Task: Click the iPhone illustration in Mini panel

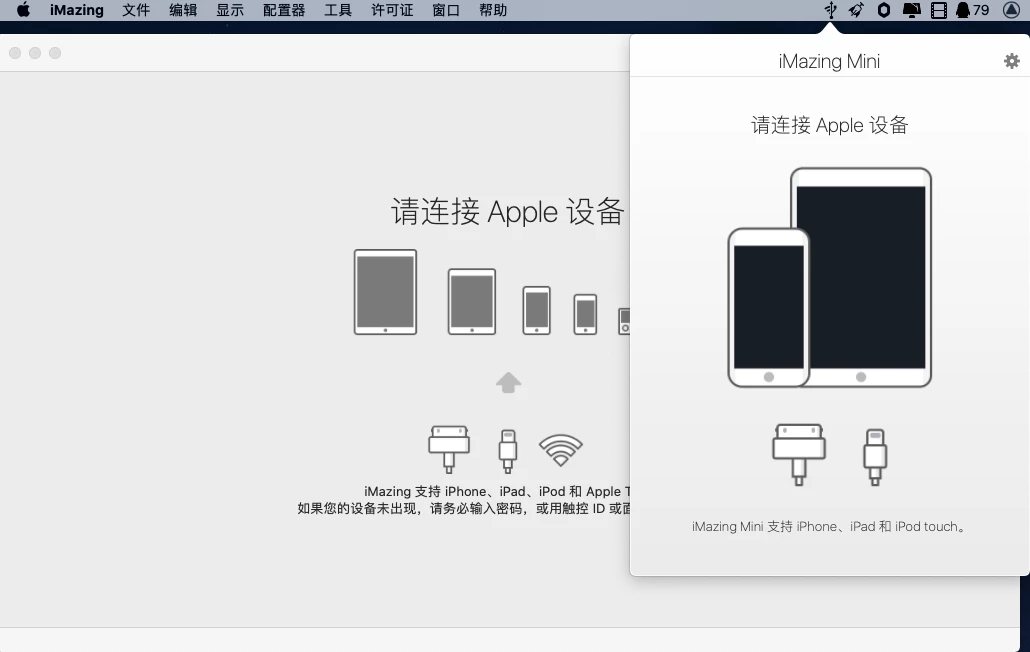Action: click(768, 307)
